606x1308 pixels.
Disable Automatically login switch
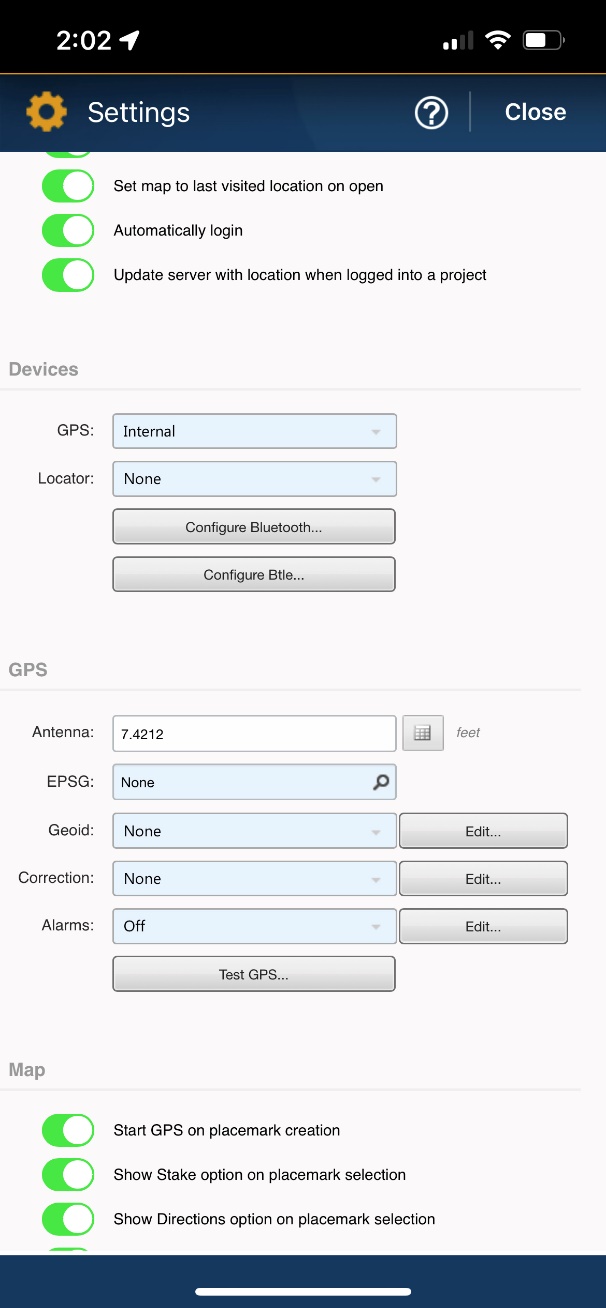tap(68, 230)
